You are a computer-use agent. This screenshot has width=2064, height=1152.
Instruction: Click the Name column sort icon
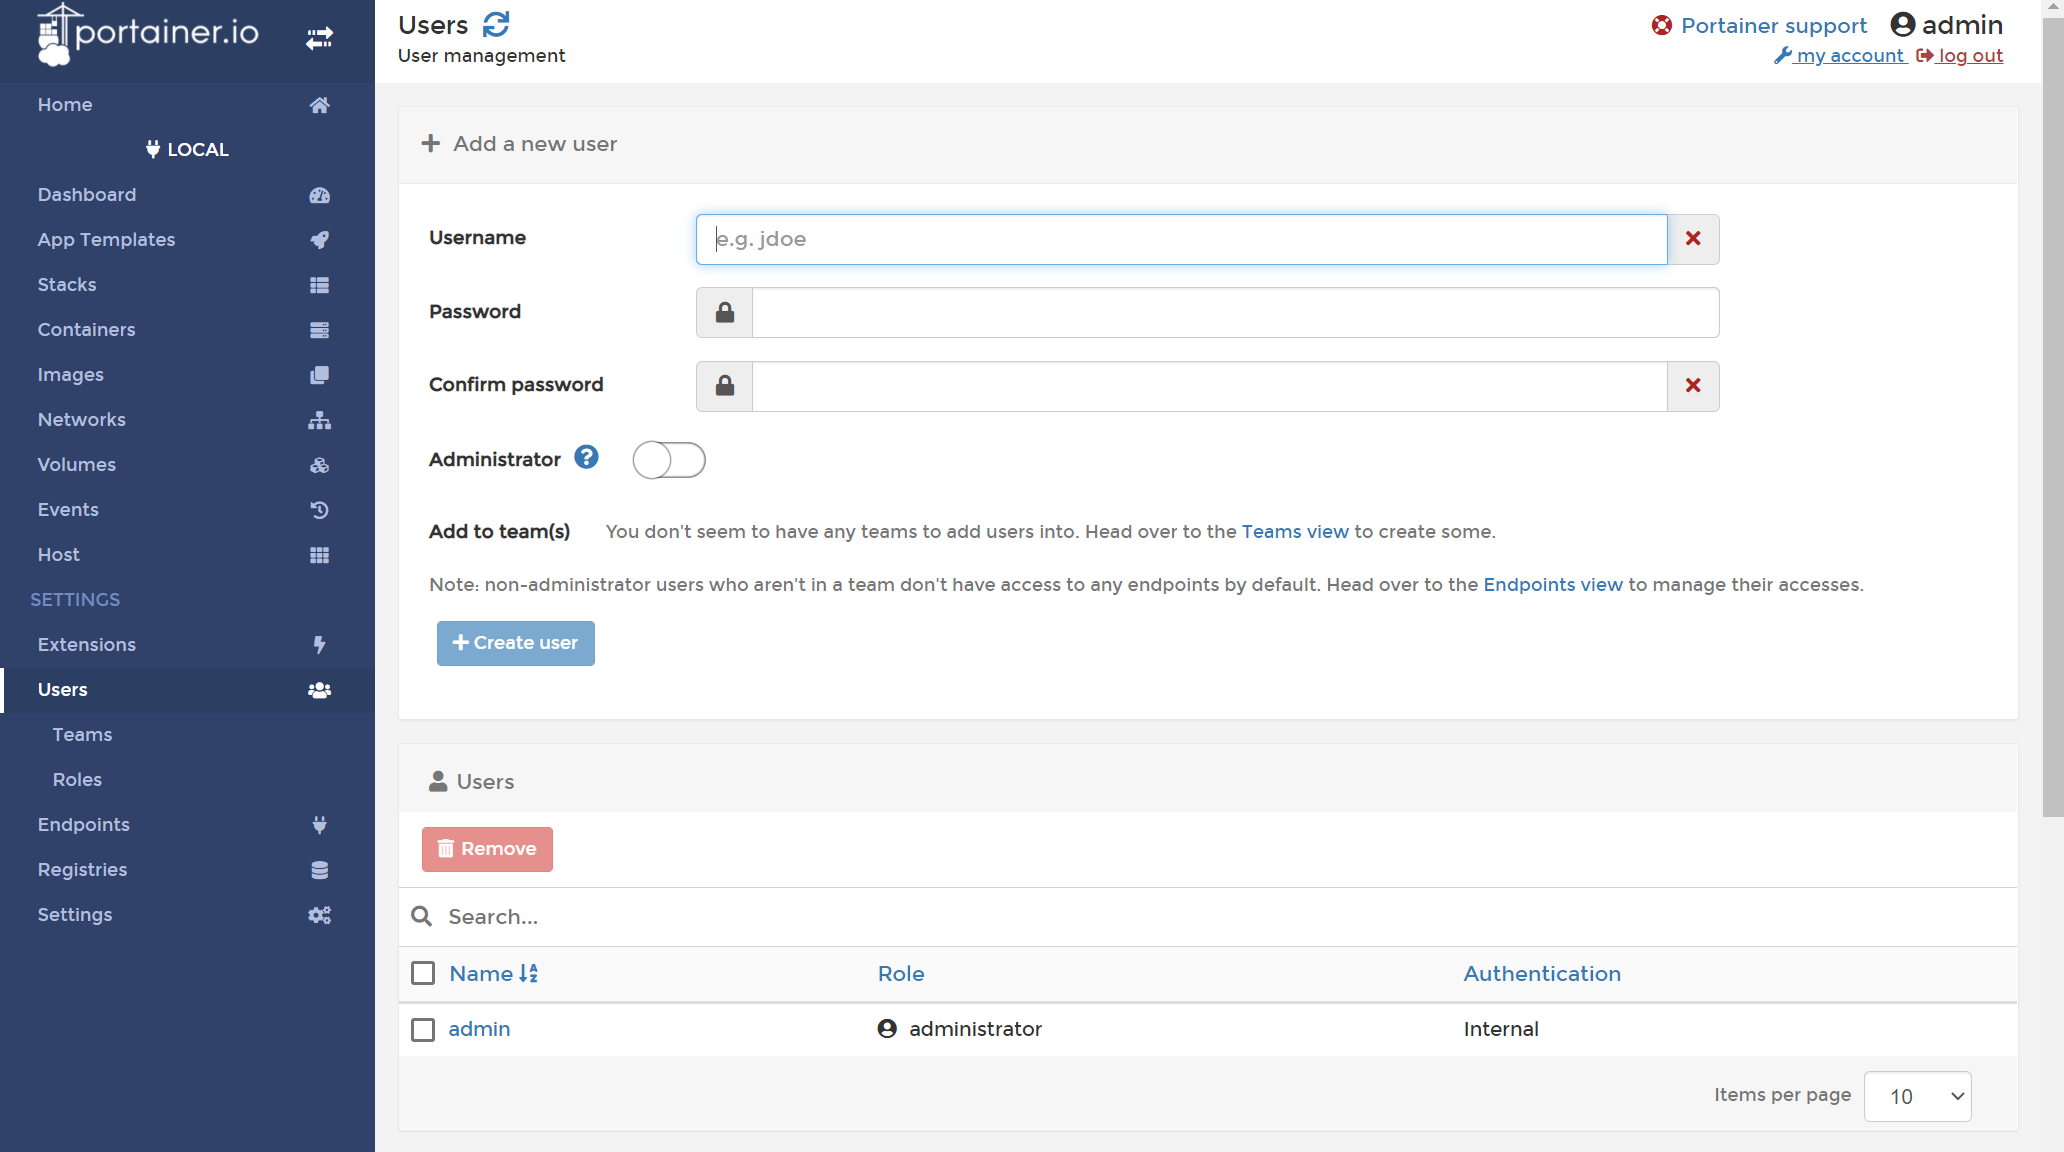click(529, 973)
